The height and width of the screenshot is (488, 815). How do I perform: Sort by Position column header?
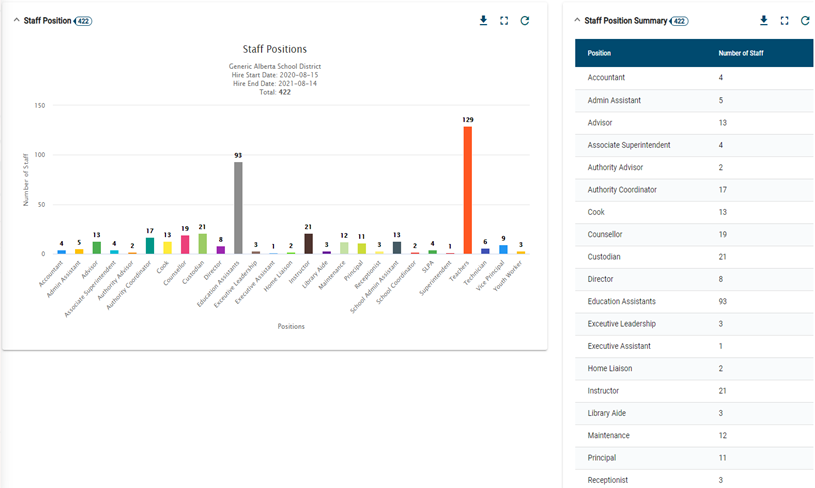[599, 53]
